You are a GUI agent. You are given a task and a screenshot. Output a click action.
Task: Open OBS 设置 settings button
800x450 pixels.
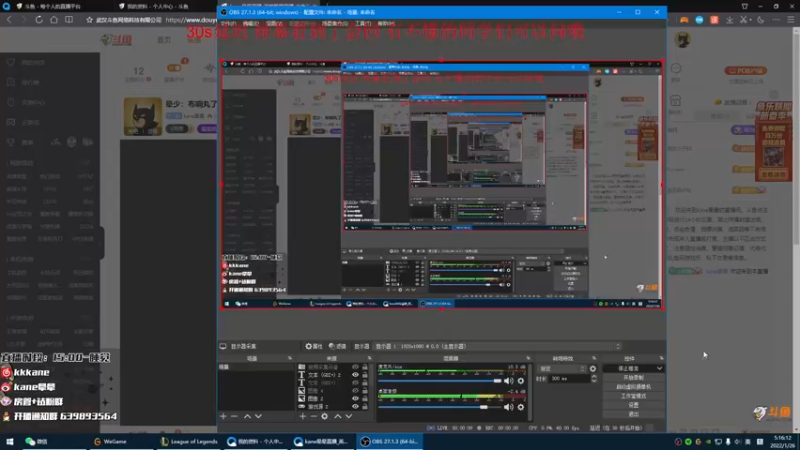point(634,405)
